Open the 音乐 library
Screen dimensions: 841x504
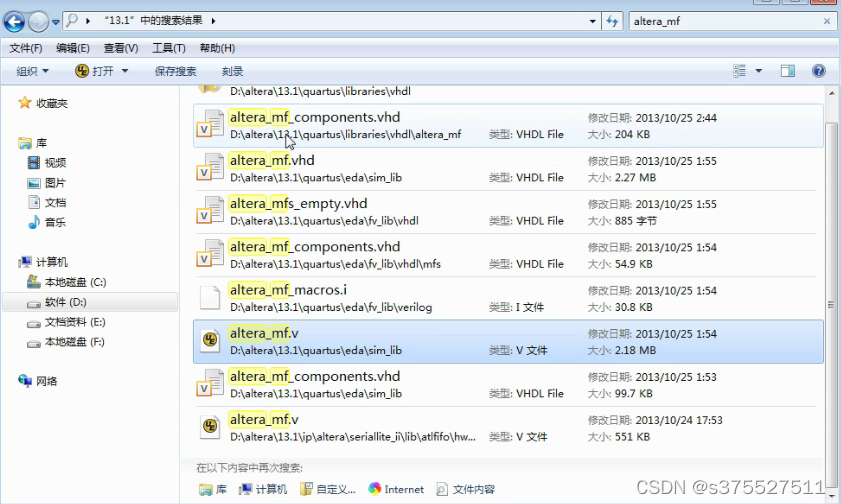[x=47, y=222]
